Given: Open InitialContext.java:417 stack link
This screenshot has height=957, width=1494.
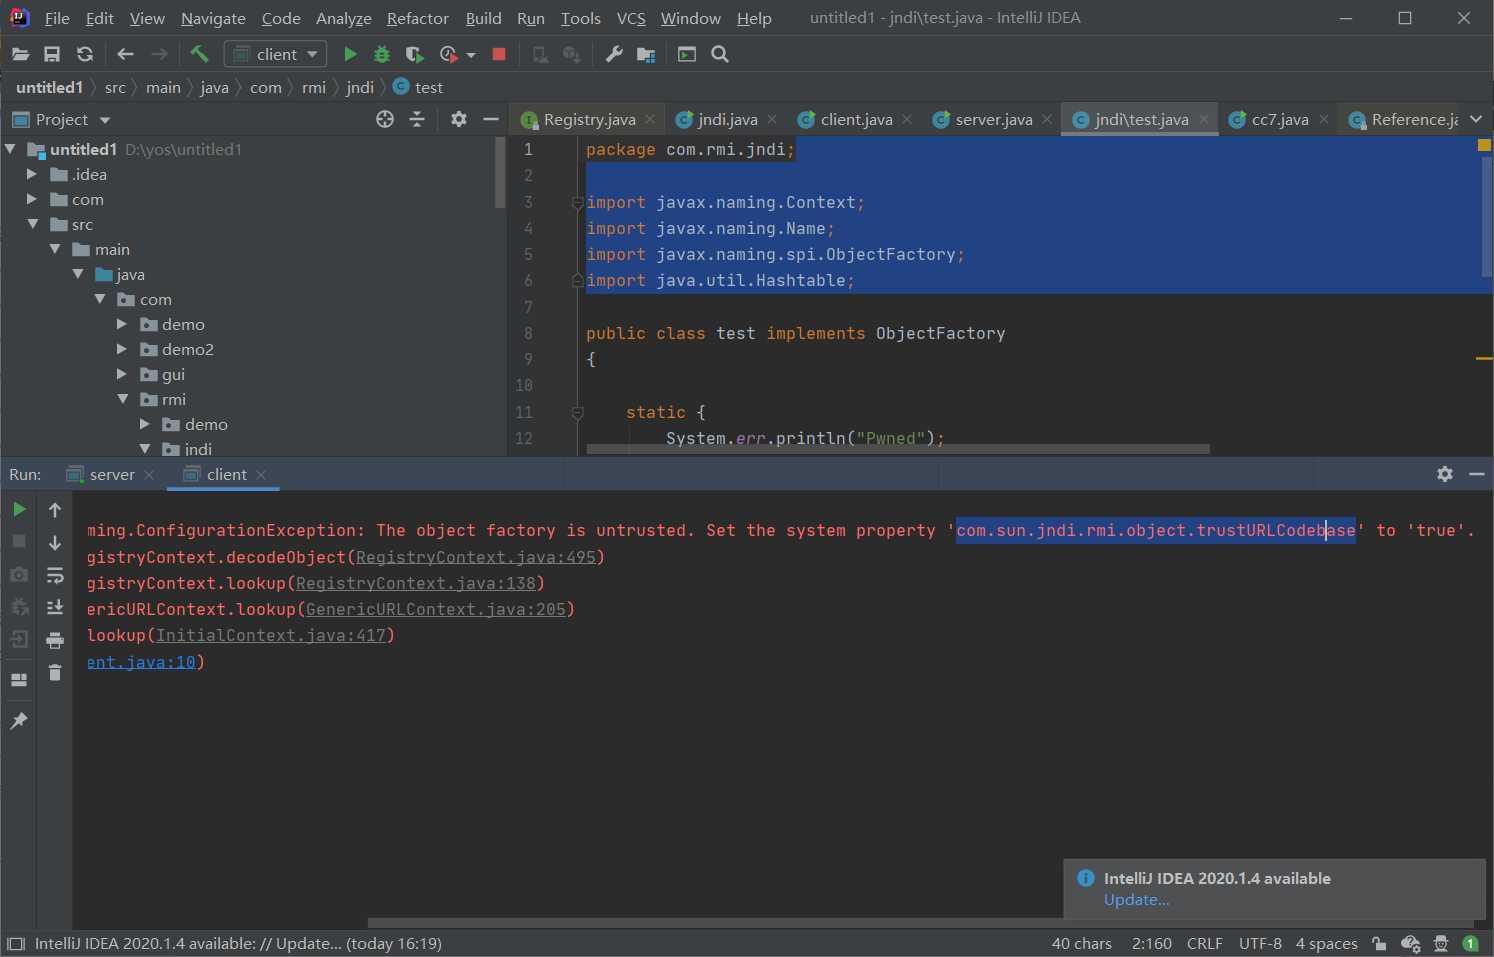Looking at the screenshot, I should pos(271,635).
